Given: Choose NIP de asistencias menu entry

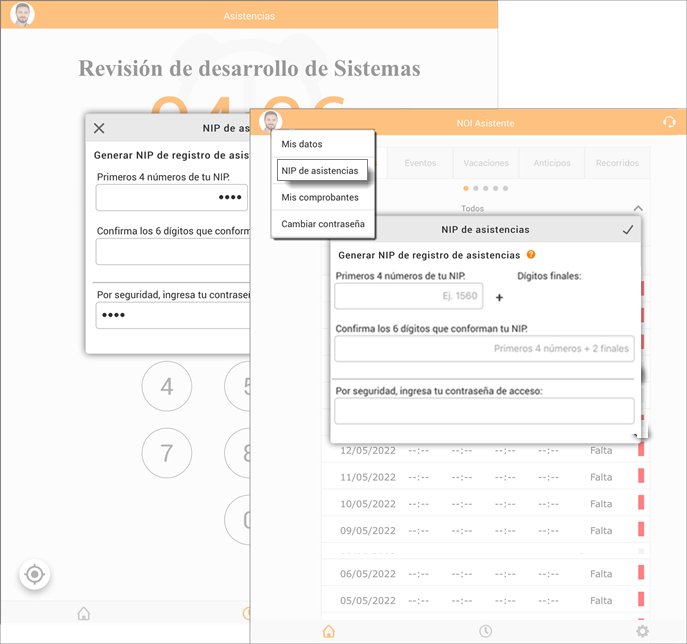Looking at the screenshot, I should click(320, 171).
